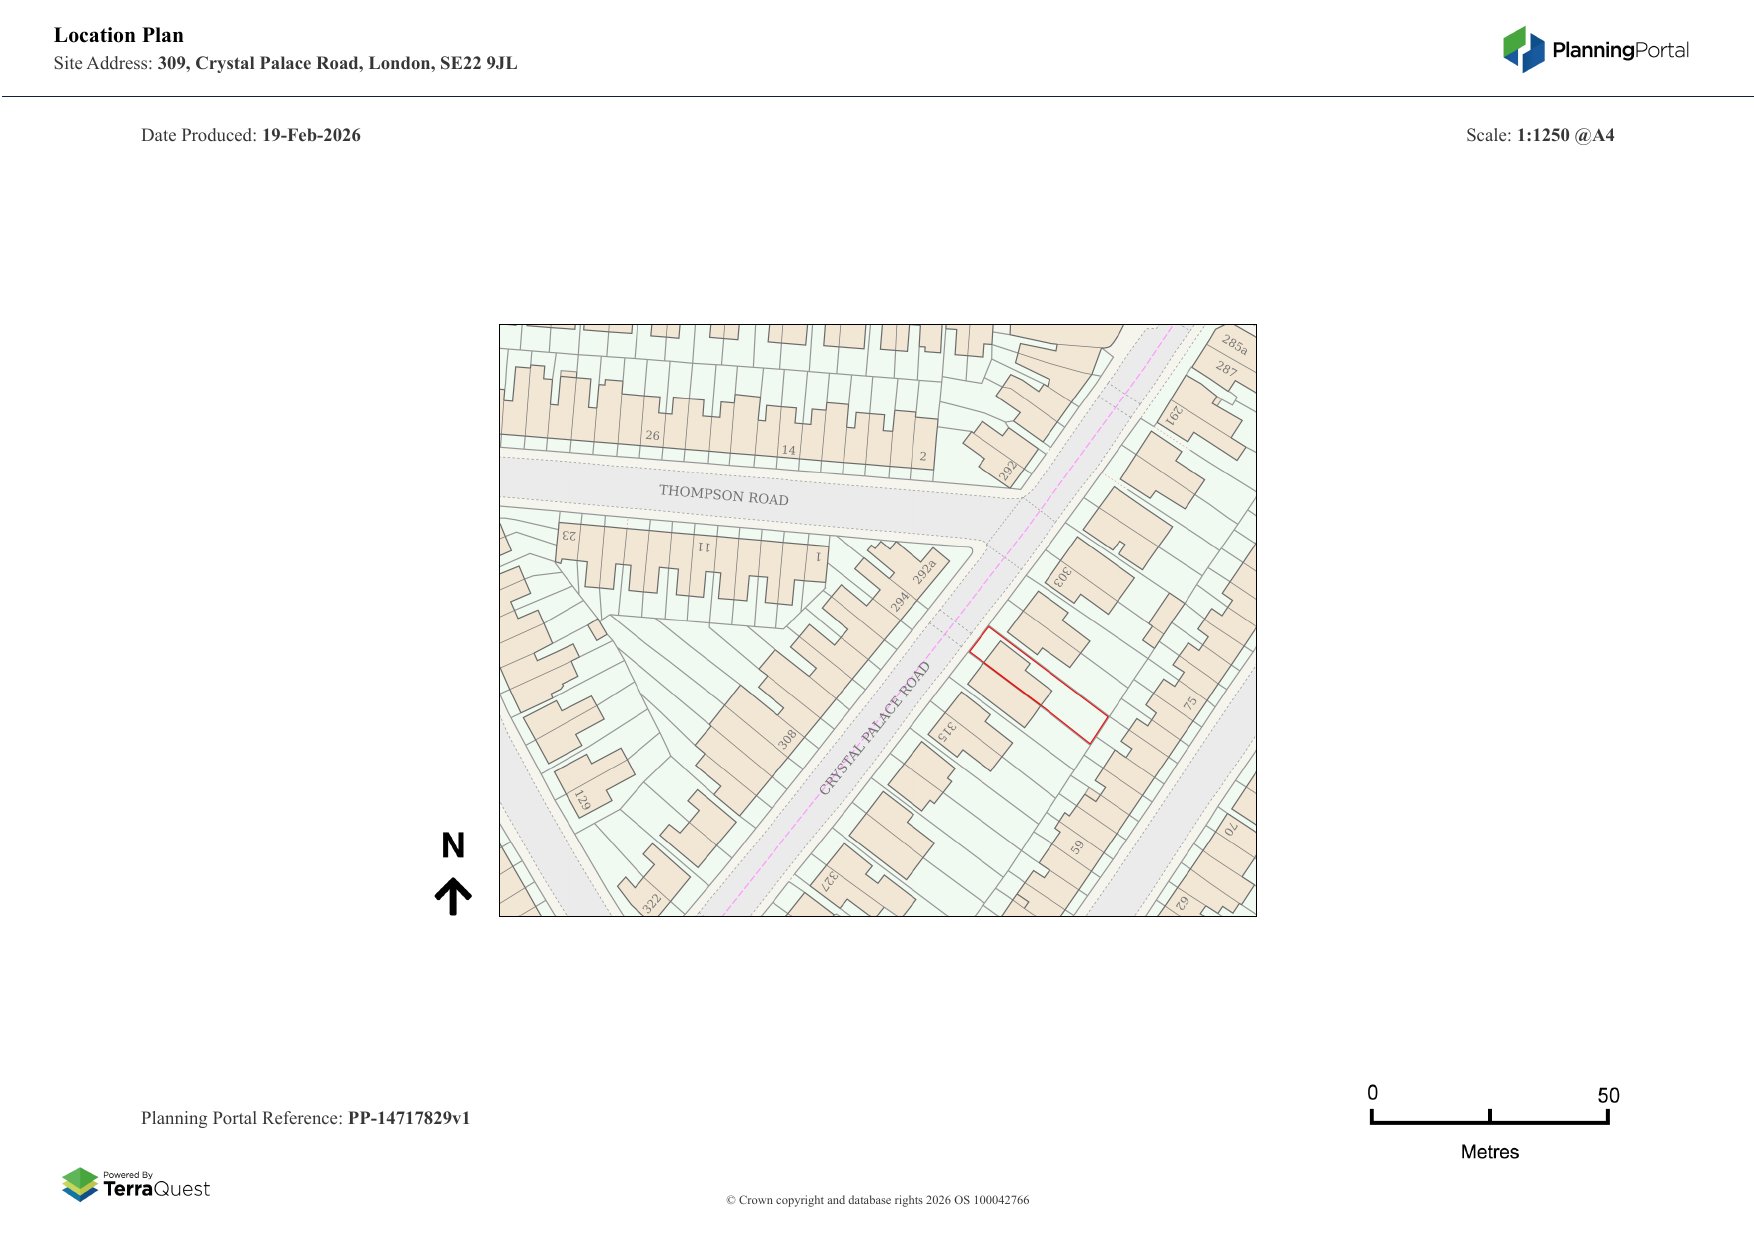Click the Site Address text line
This screenshot has height=1241, width=1754.
pyautogui.click(x=285, y=63)
